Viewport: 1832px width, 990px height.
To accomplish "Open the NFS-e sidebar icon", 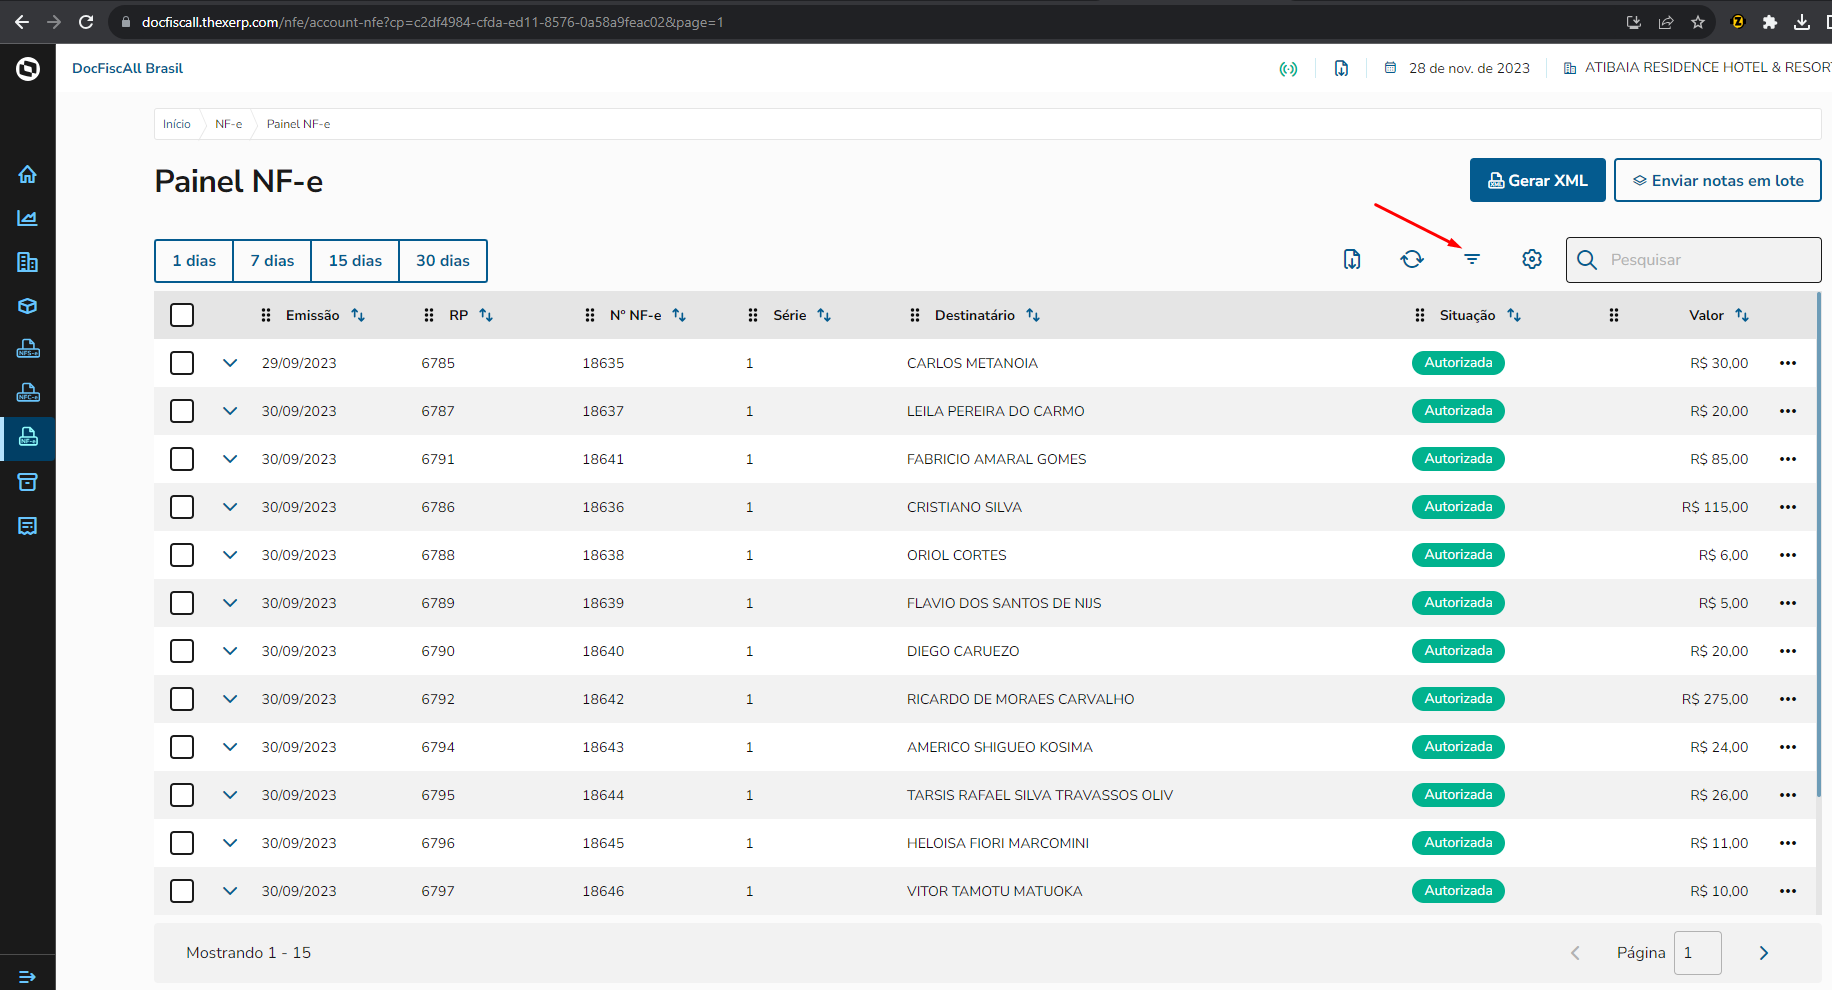I will tap(27, 349).
